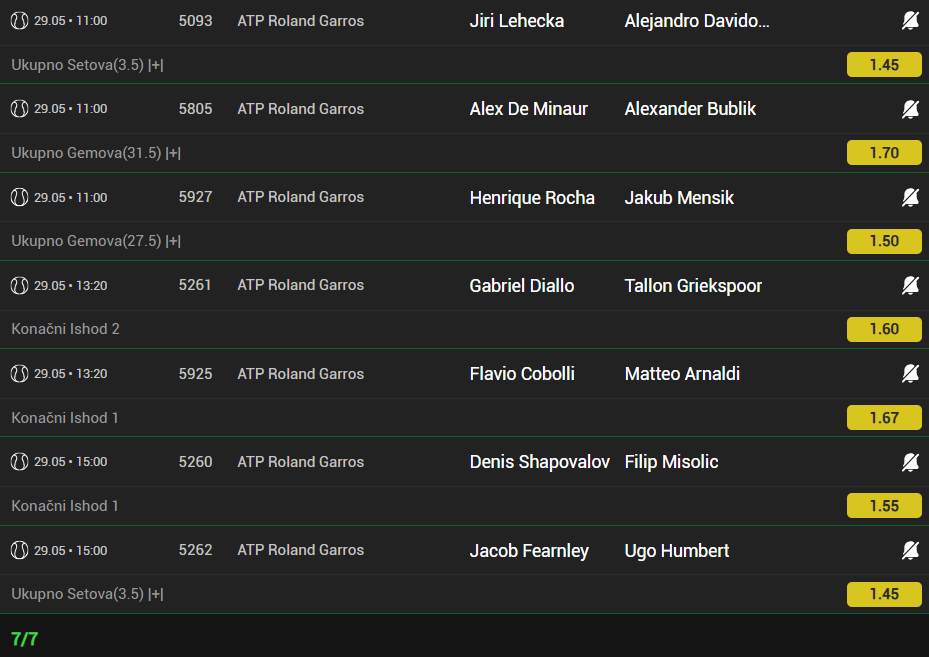Click muted bell icon for Diallo vs Griekspoor
The width and height of the screenshot is (929, 657).
pyautogui.click(x=910, y=286)
